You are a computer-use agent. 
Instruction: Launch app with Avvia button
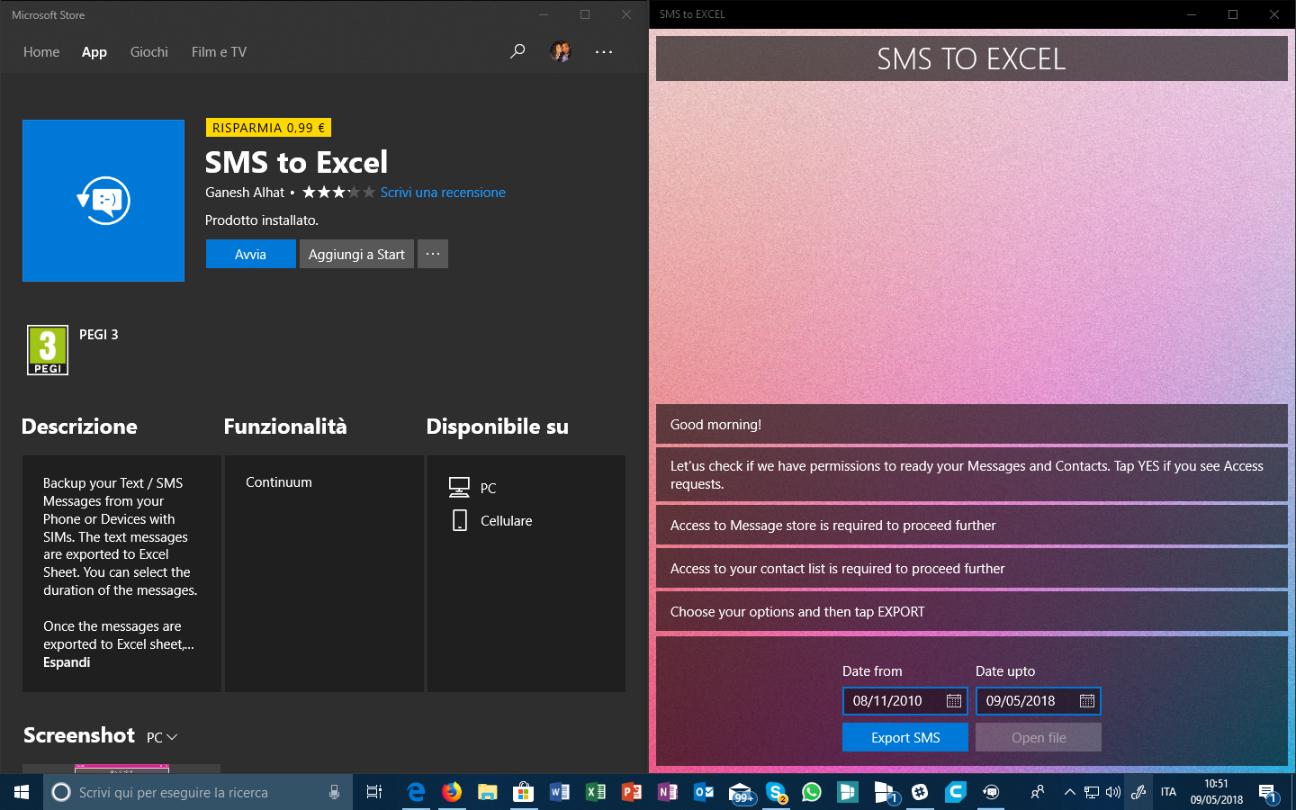click(250, 254)
